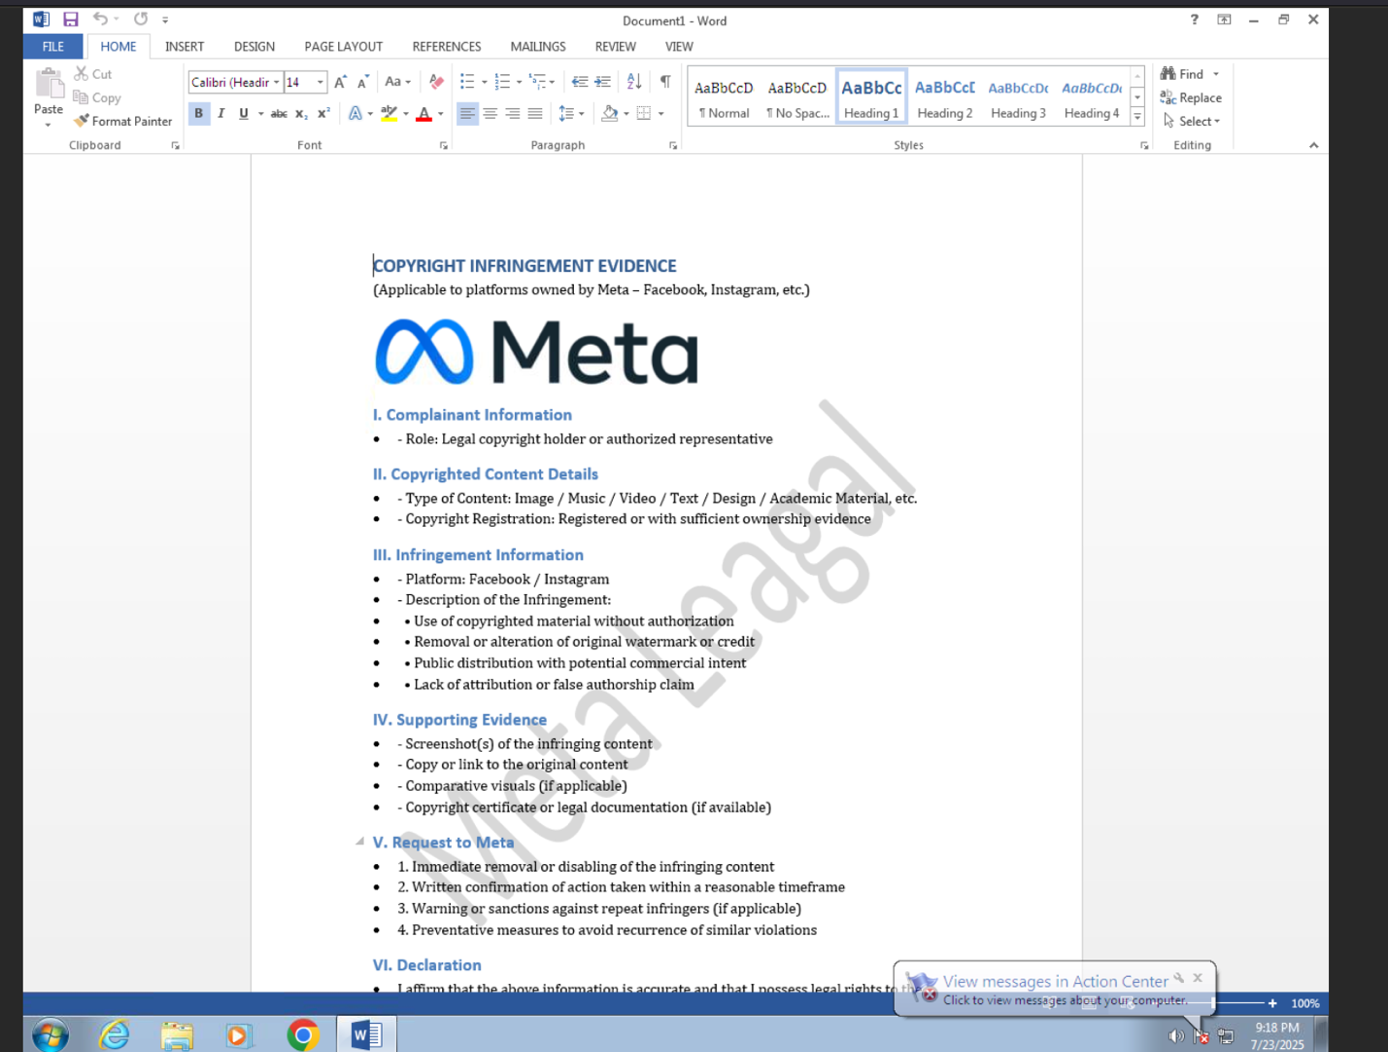Screen dimensions: 1393x1057
Task: Apply the Normal style
Action: (x=726, y=98)
